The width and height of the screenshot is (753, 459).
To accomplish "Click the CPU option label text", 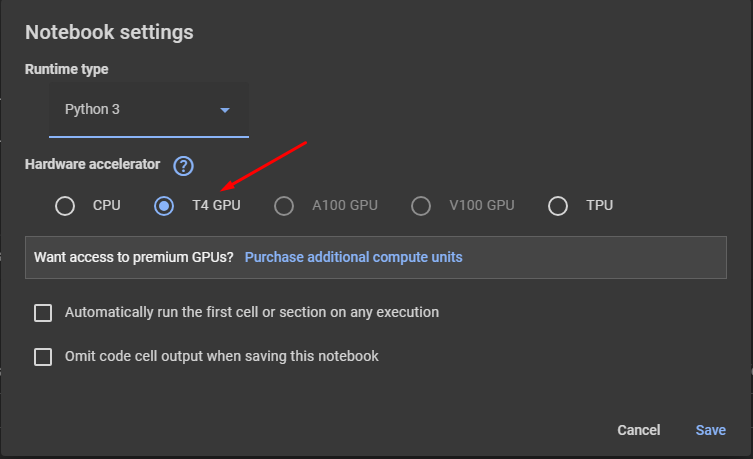I will [x=107, y=205].
